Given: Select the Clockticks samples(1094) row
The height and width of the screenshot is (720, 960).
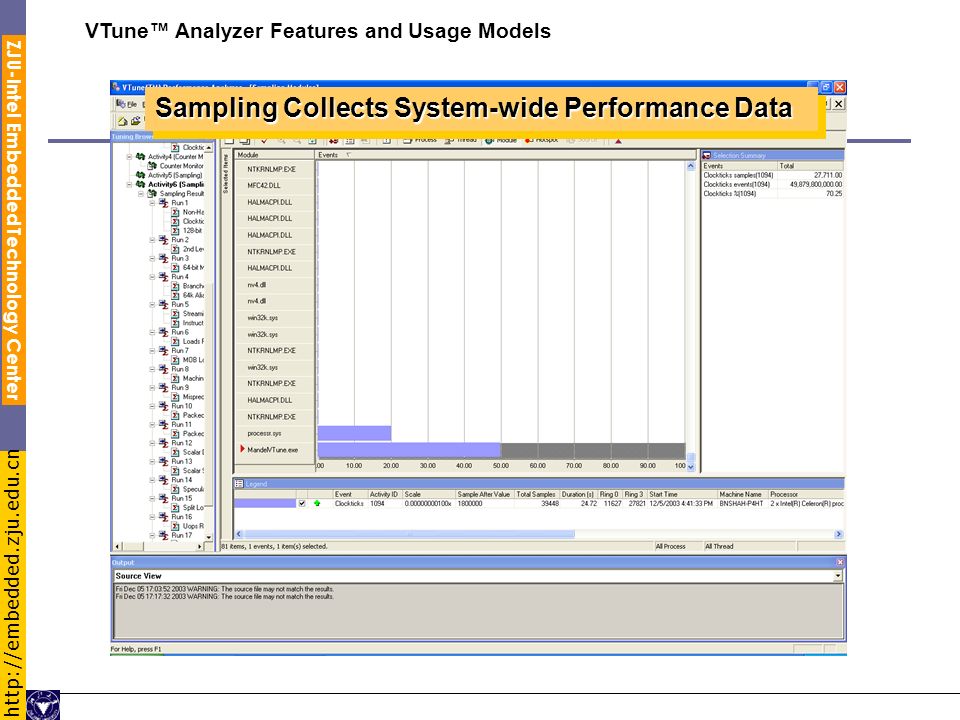Looking at the screenshot, I should click(773, 175).
